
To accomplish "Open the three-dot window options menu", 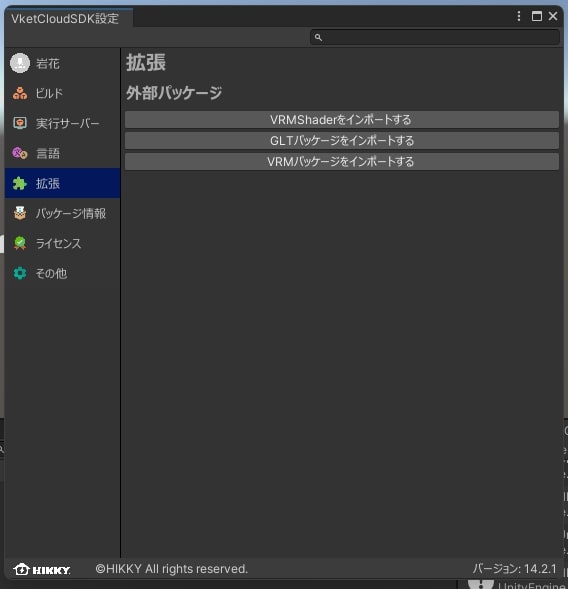I will tap(519, 16).
